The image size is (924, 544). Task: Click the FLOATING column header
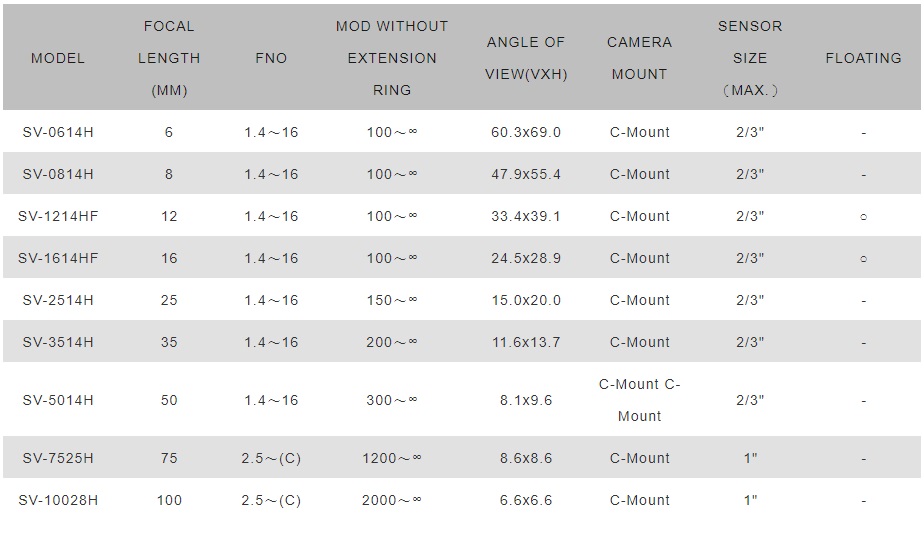point(863,58)
